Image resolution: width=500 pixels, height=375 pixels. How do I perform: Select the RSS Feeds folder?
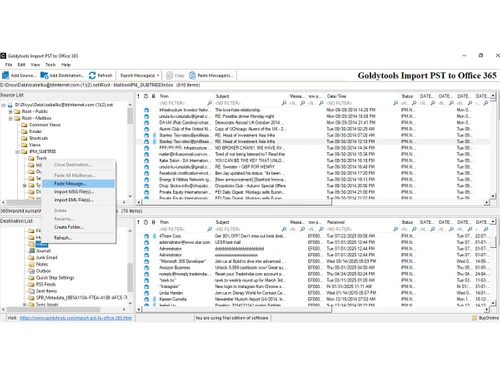pos(46,284)
